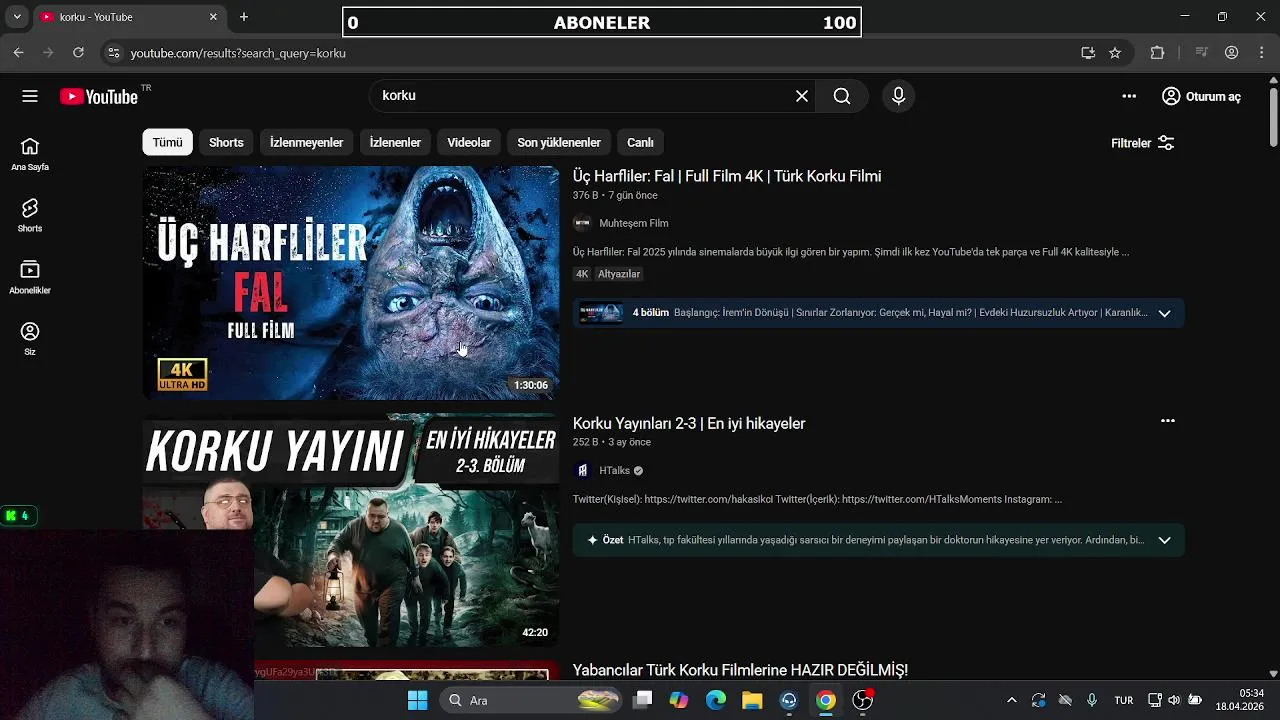Viewport: 1280px width, 720px height.
Task: Open Copilot from the taskbar
Action: pyautogui.click(x=679, y=700)
